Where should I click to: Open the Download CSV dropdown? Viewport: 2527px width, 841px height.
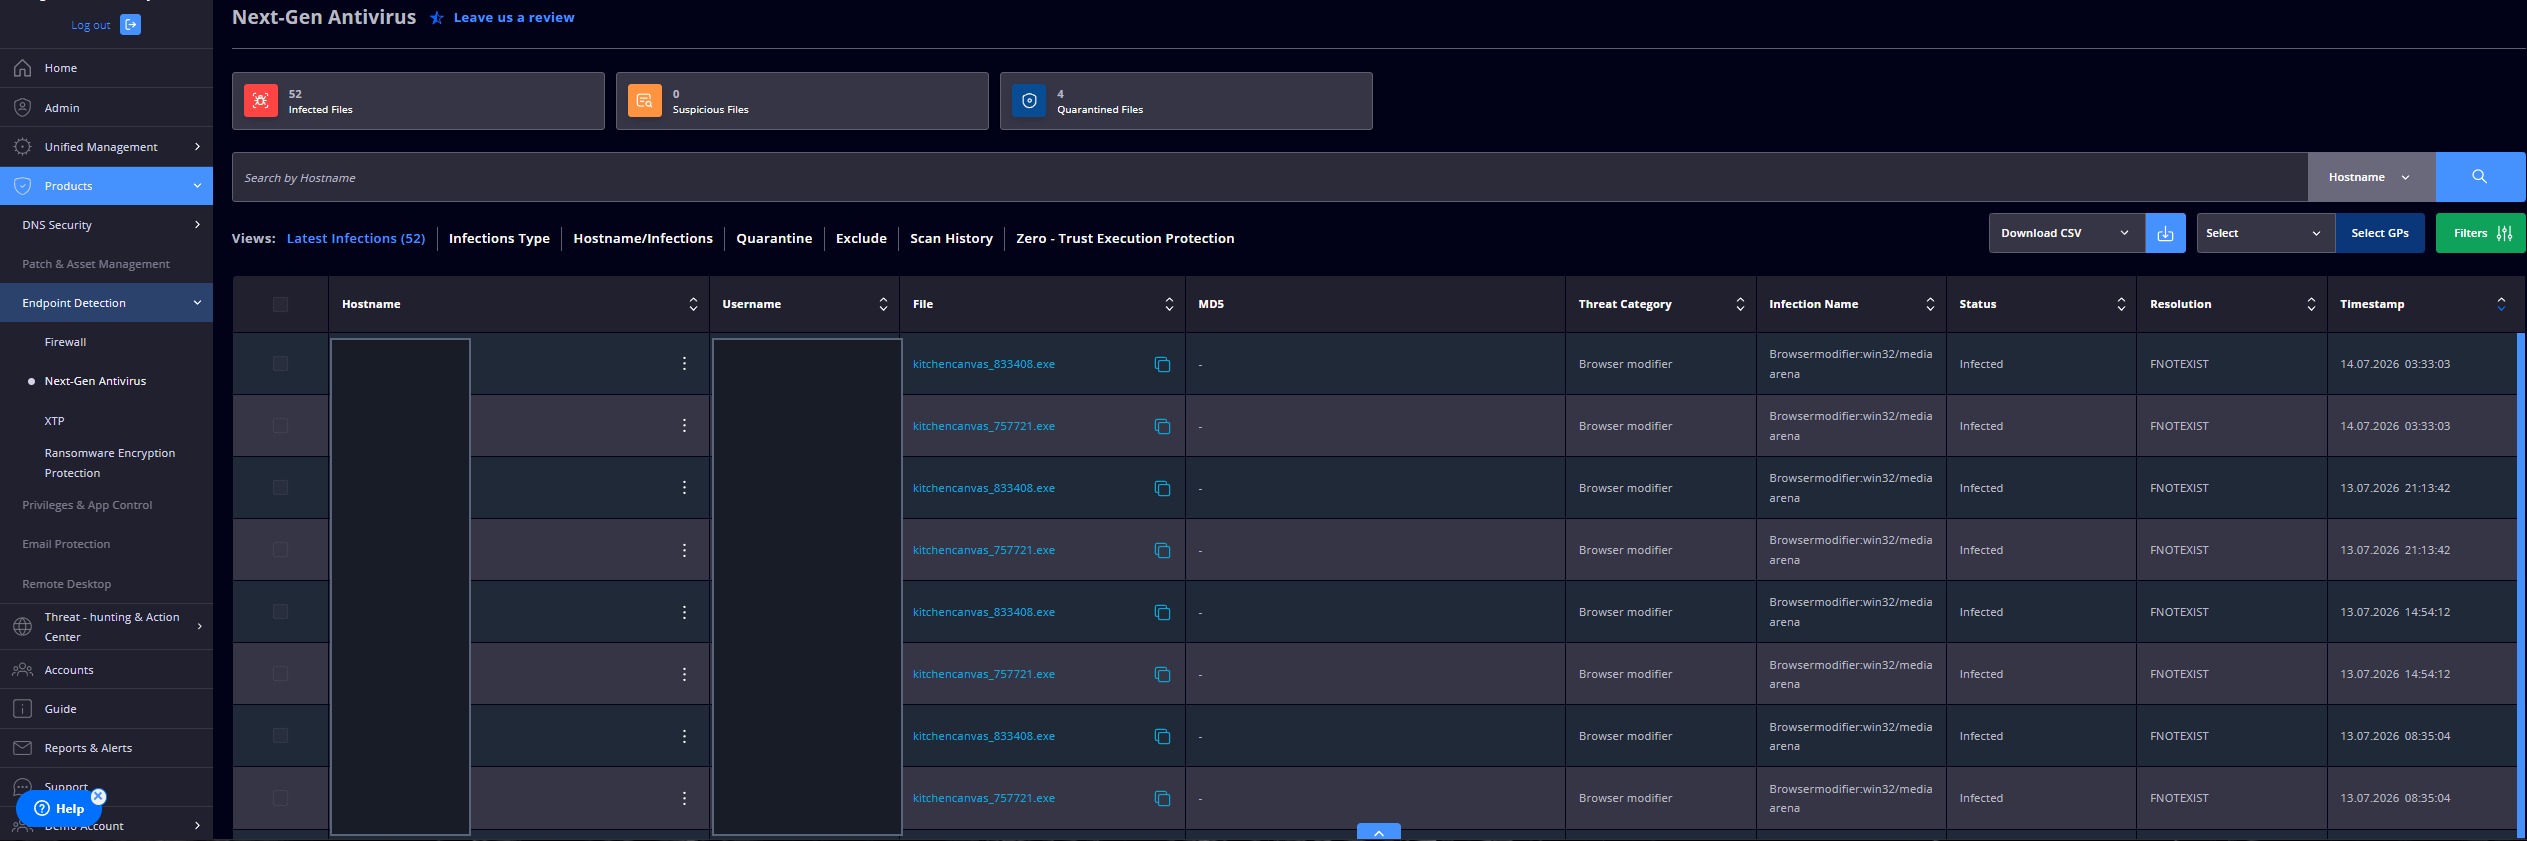coord(2066,233)
